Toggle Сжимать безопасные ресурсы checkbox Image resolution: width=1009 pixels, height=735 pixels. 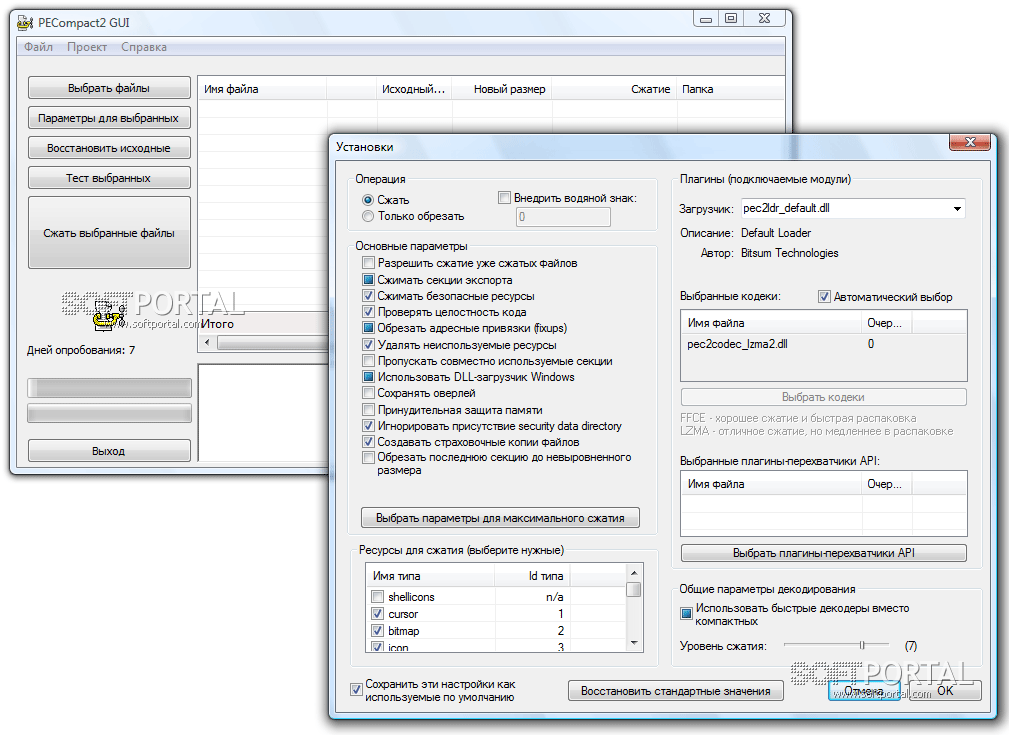[368, 295]
